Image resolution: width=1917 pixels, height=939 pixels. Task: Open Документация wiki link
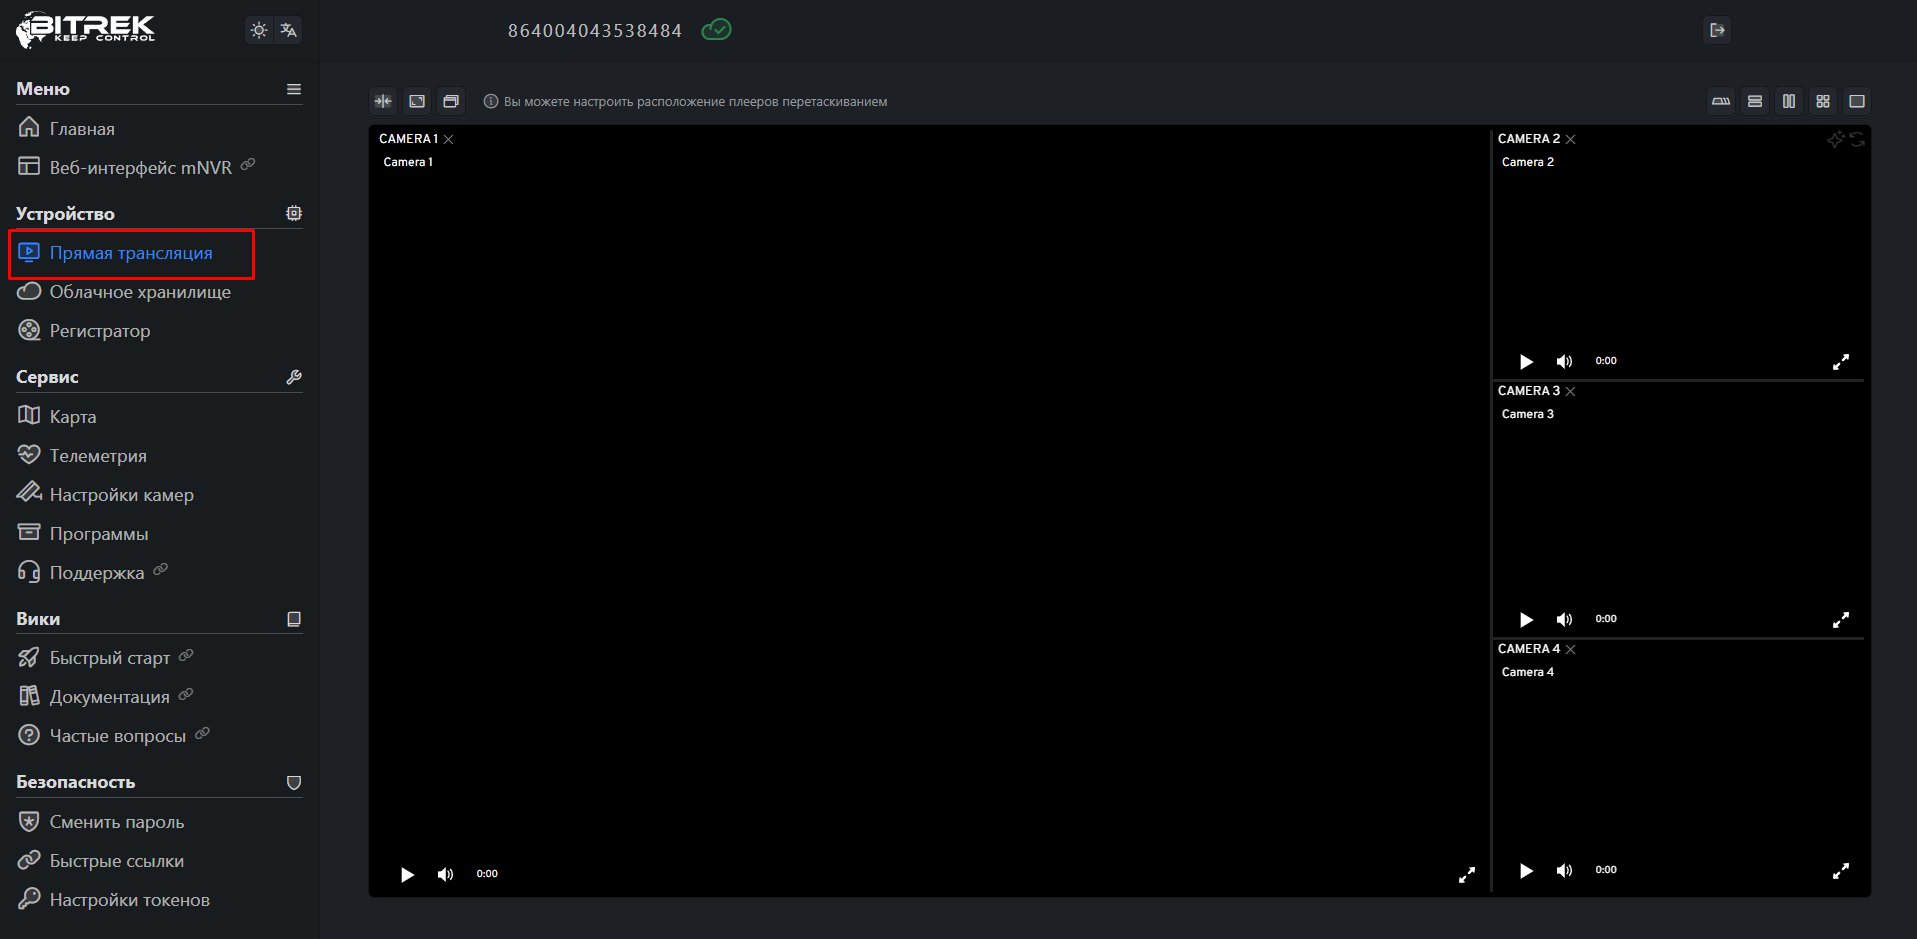[105, 696]
